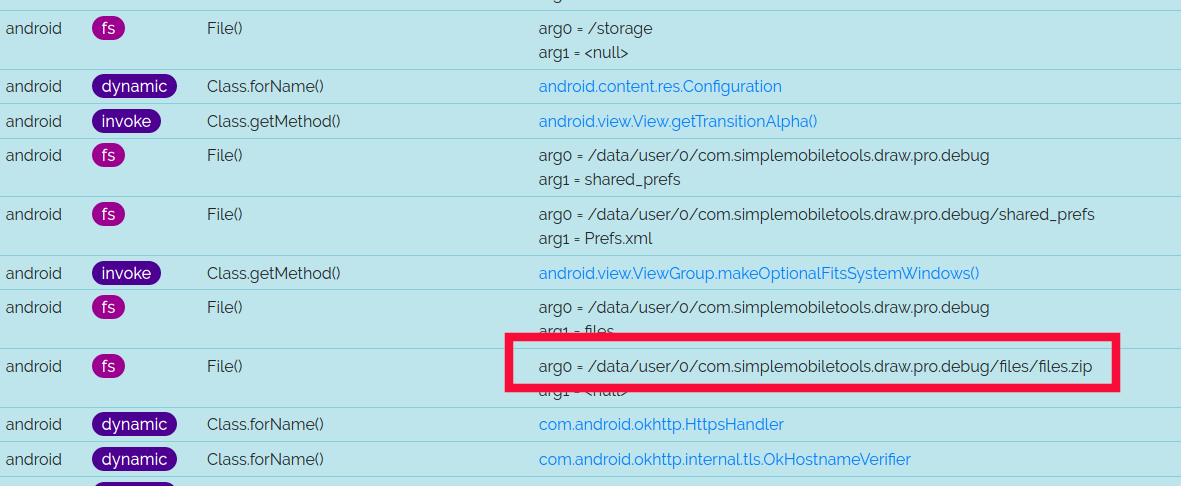The height and width of the screenshot is (486, 1181).
Task: Select the dynamic badge next to HttpsHandler
Action: point(134,425)
